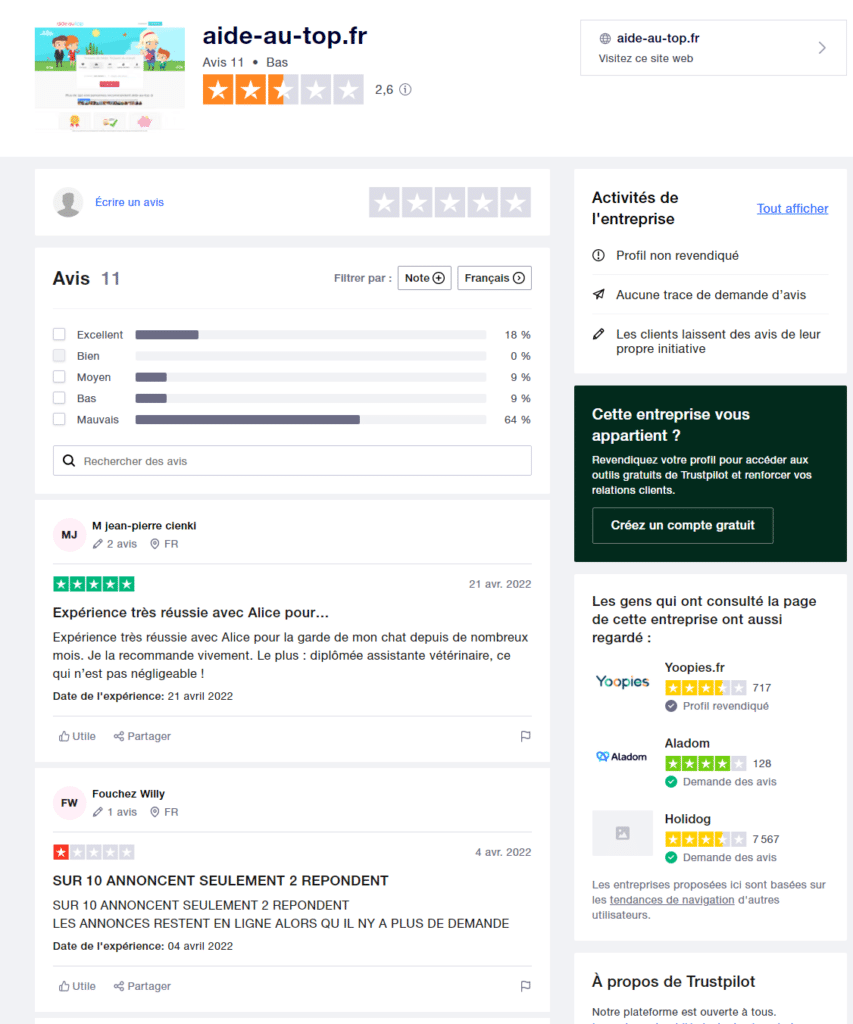The height and width of the screenshot is (1024, 853).
Task: Click Écrire un avis link
Action: click(x=129, y=202)
